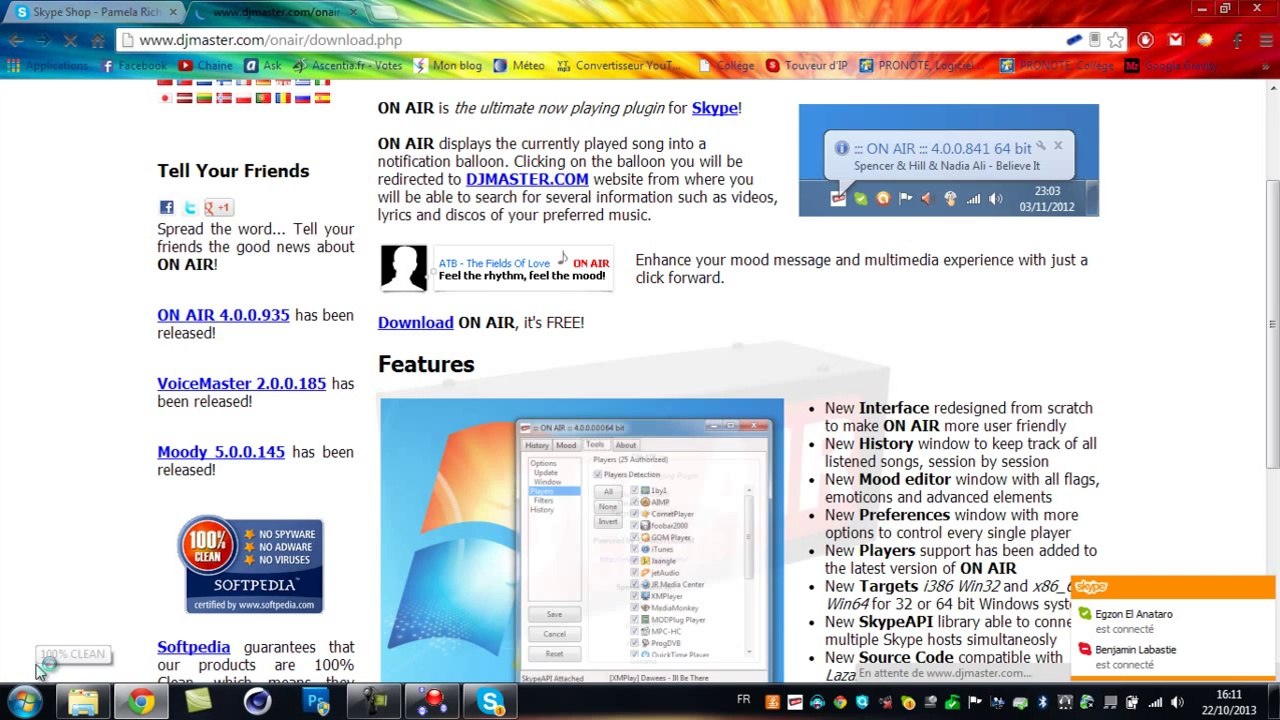The width and height of the screenshot is (1280, 720).
Task: Click the address bar URL field
Action: tap(590, 40)
